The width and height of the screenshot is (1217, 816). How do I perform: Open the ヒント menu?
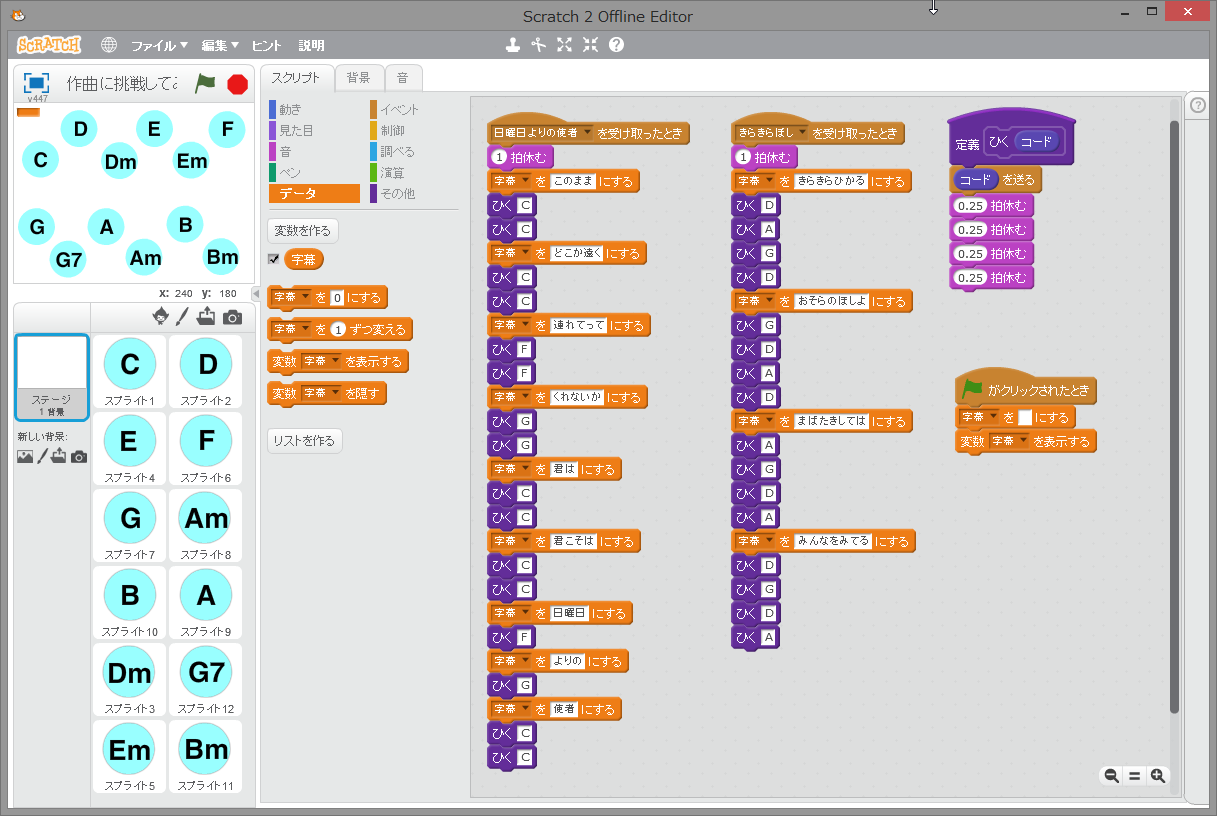(x=266, y=45)
